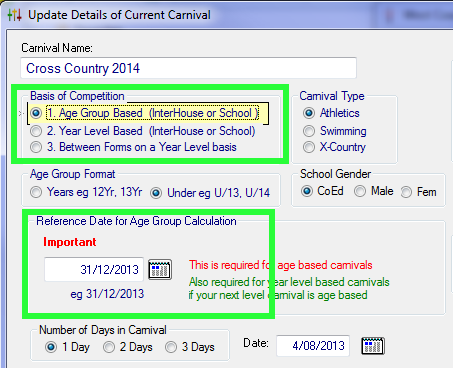Open calendar picker beside carnival Date field
Image resolution: width=453 pixels, height=368 pixels.
pyautogui.click(x=373, y=346)
